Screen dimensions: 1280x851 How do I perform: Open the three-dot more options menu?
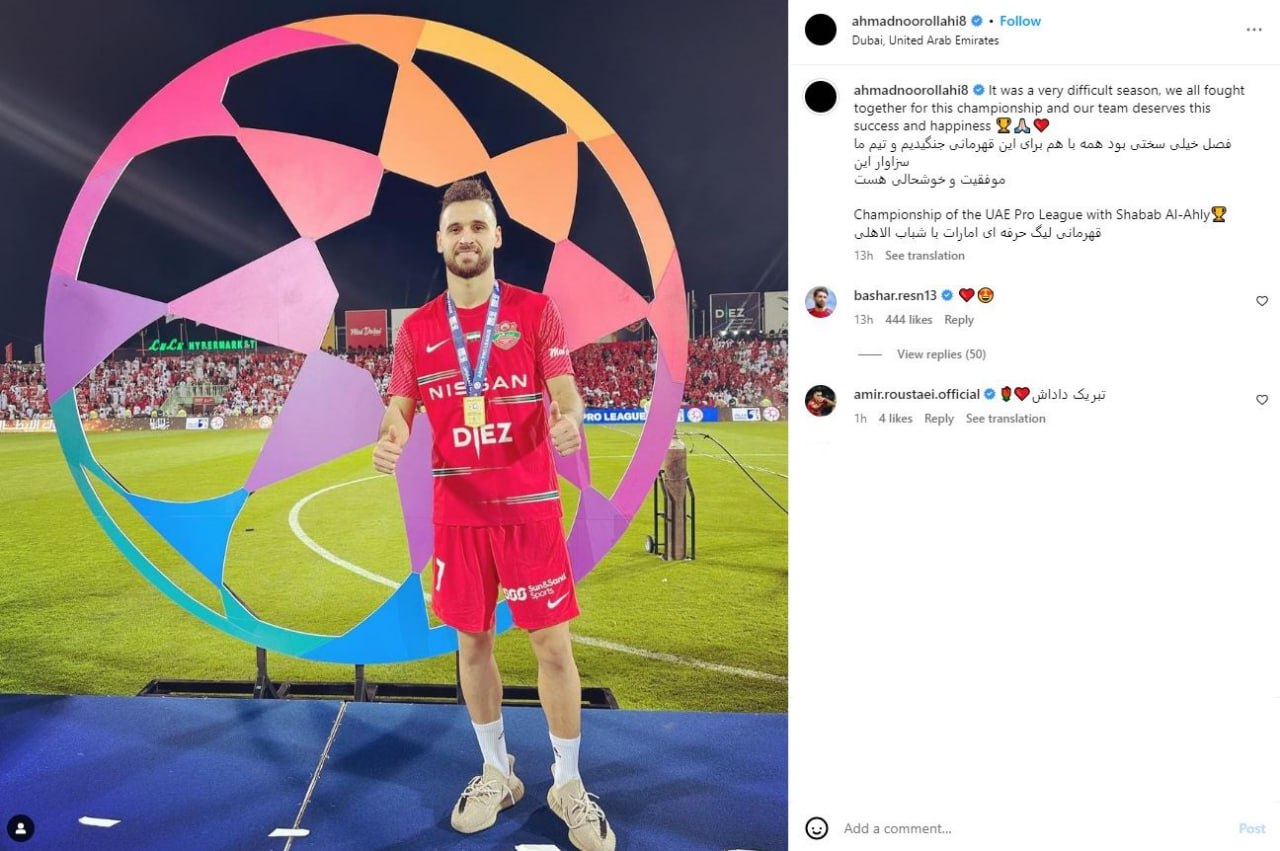(x=1253, y=30)
